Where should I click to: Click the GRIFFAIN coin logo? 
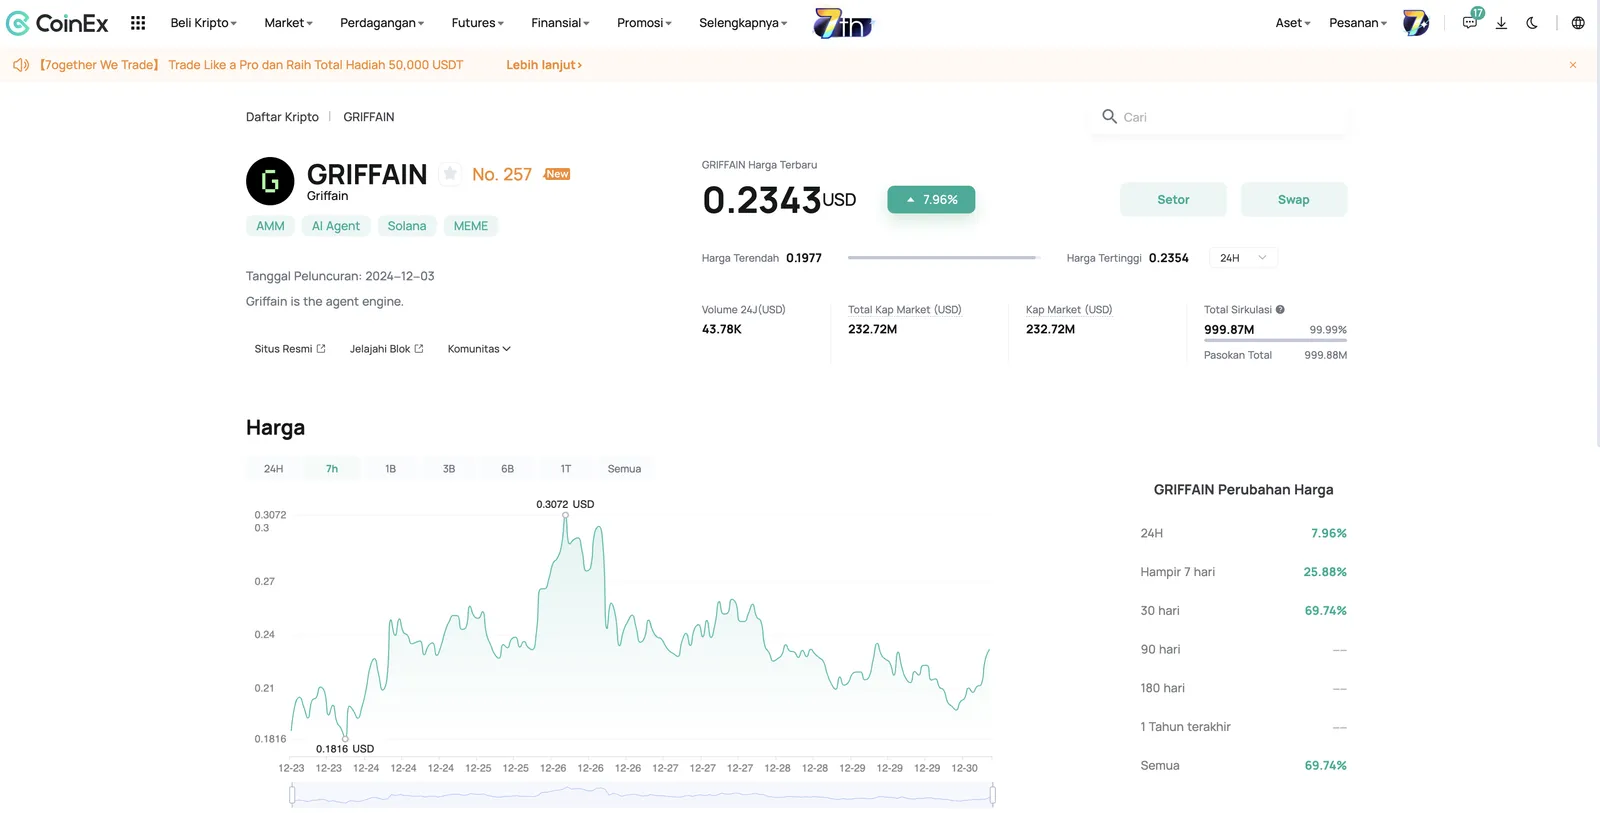tap(270, 181)
